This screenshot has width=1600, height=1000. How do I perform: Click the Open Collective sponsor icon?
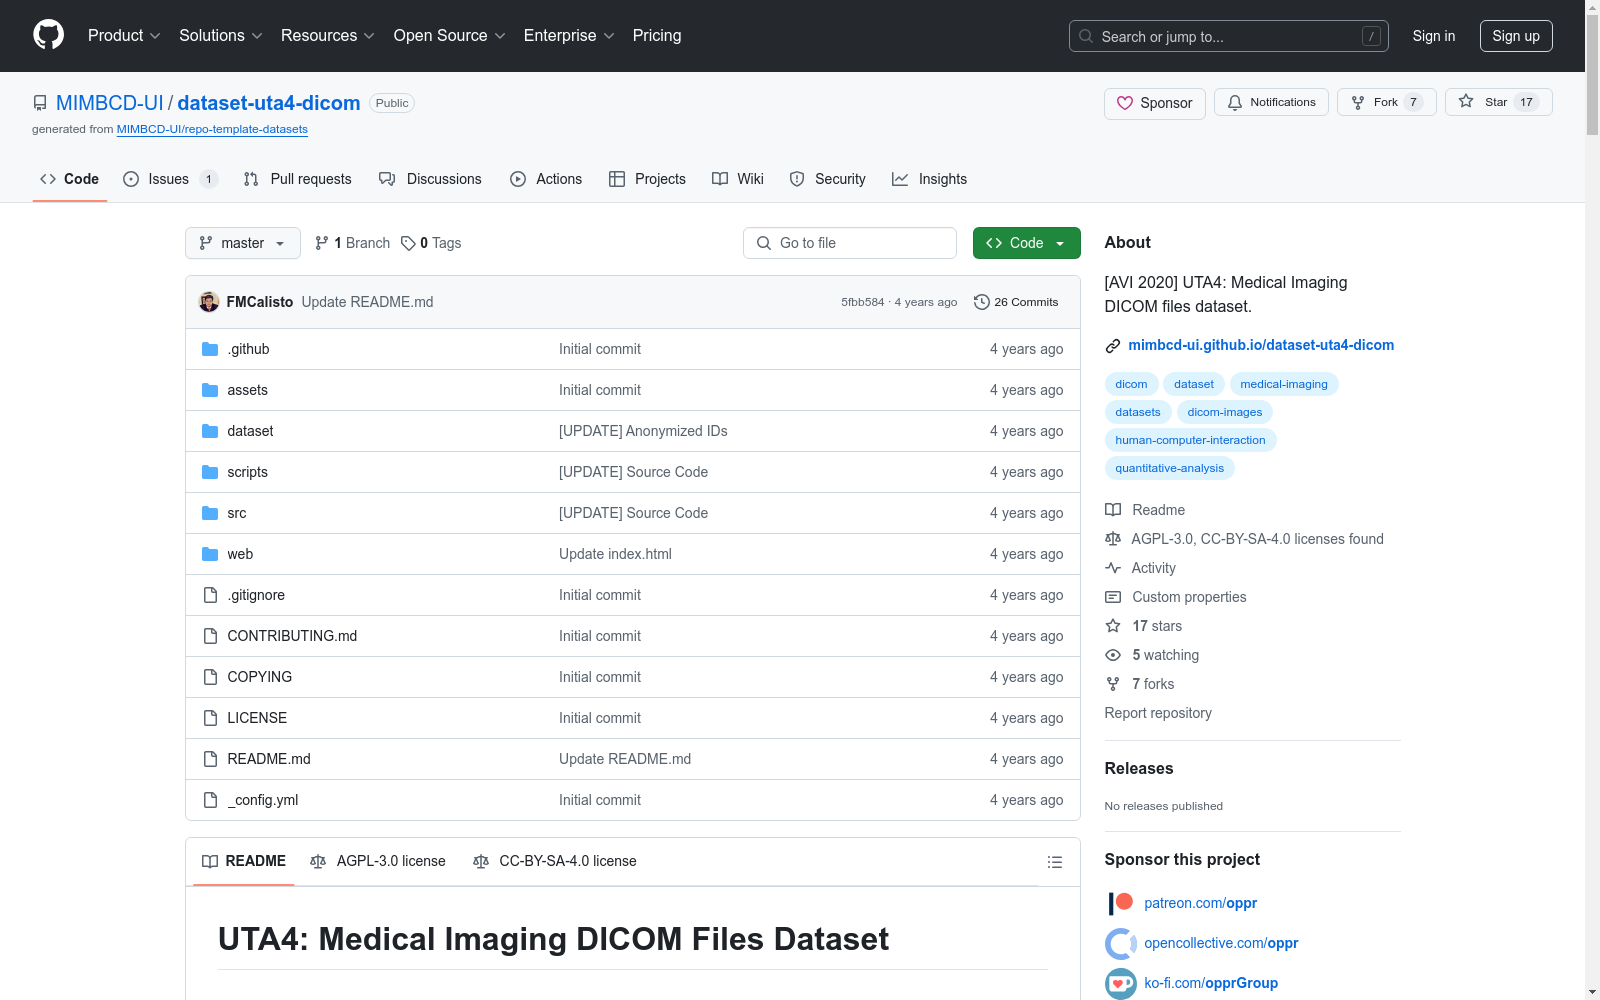coord(1120,943)
